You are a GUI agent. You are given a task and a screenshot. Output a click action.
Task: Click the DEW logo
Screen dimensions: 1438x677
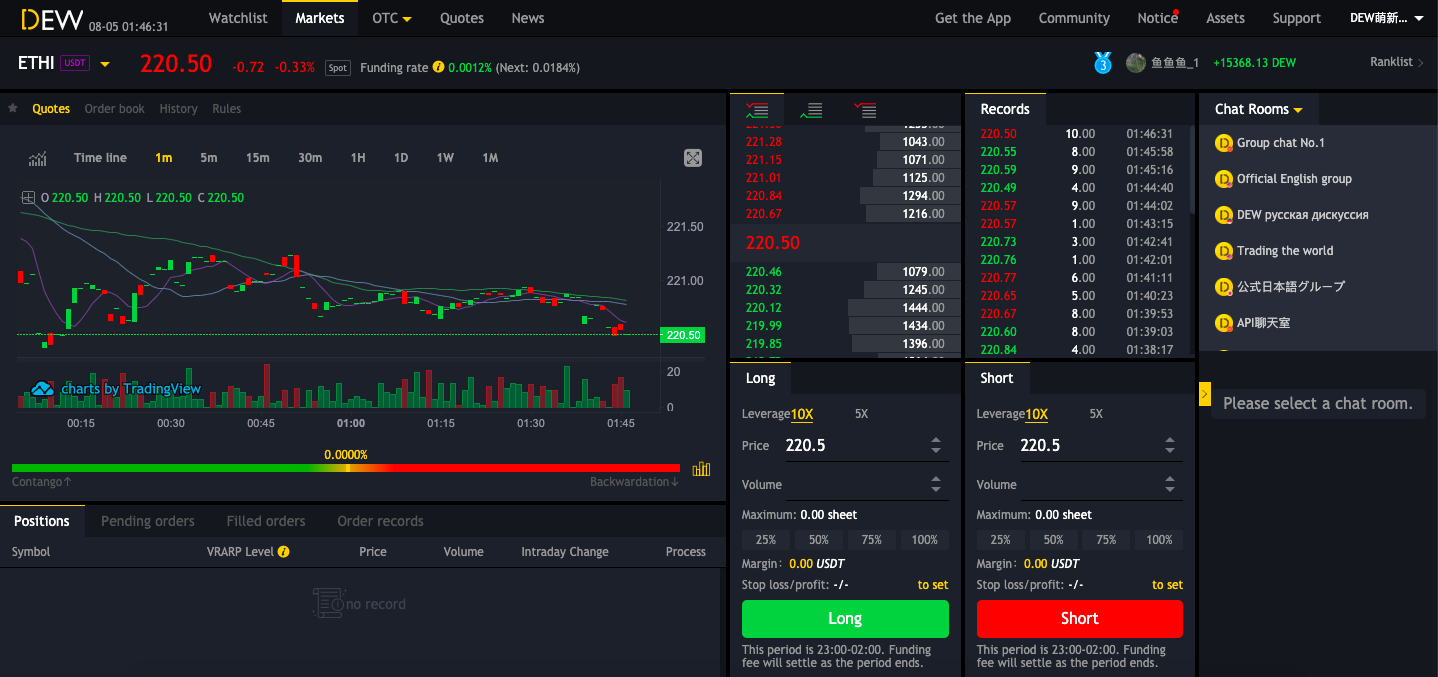pos(51,19)
